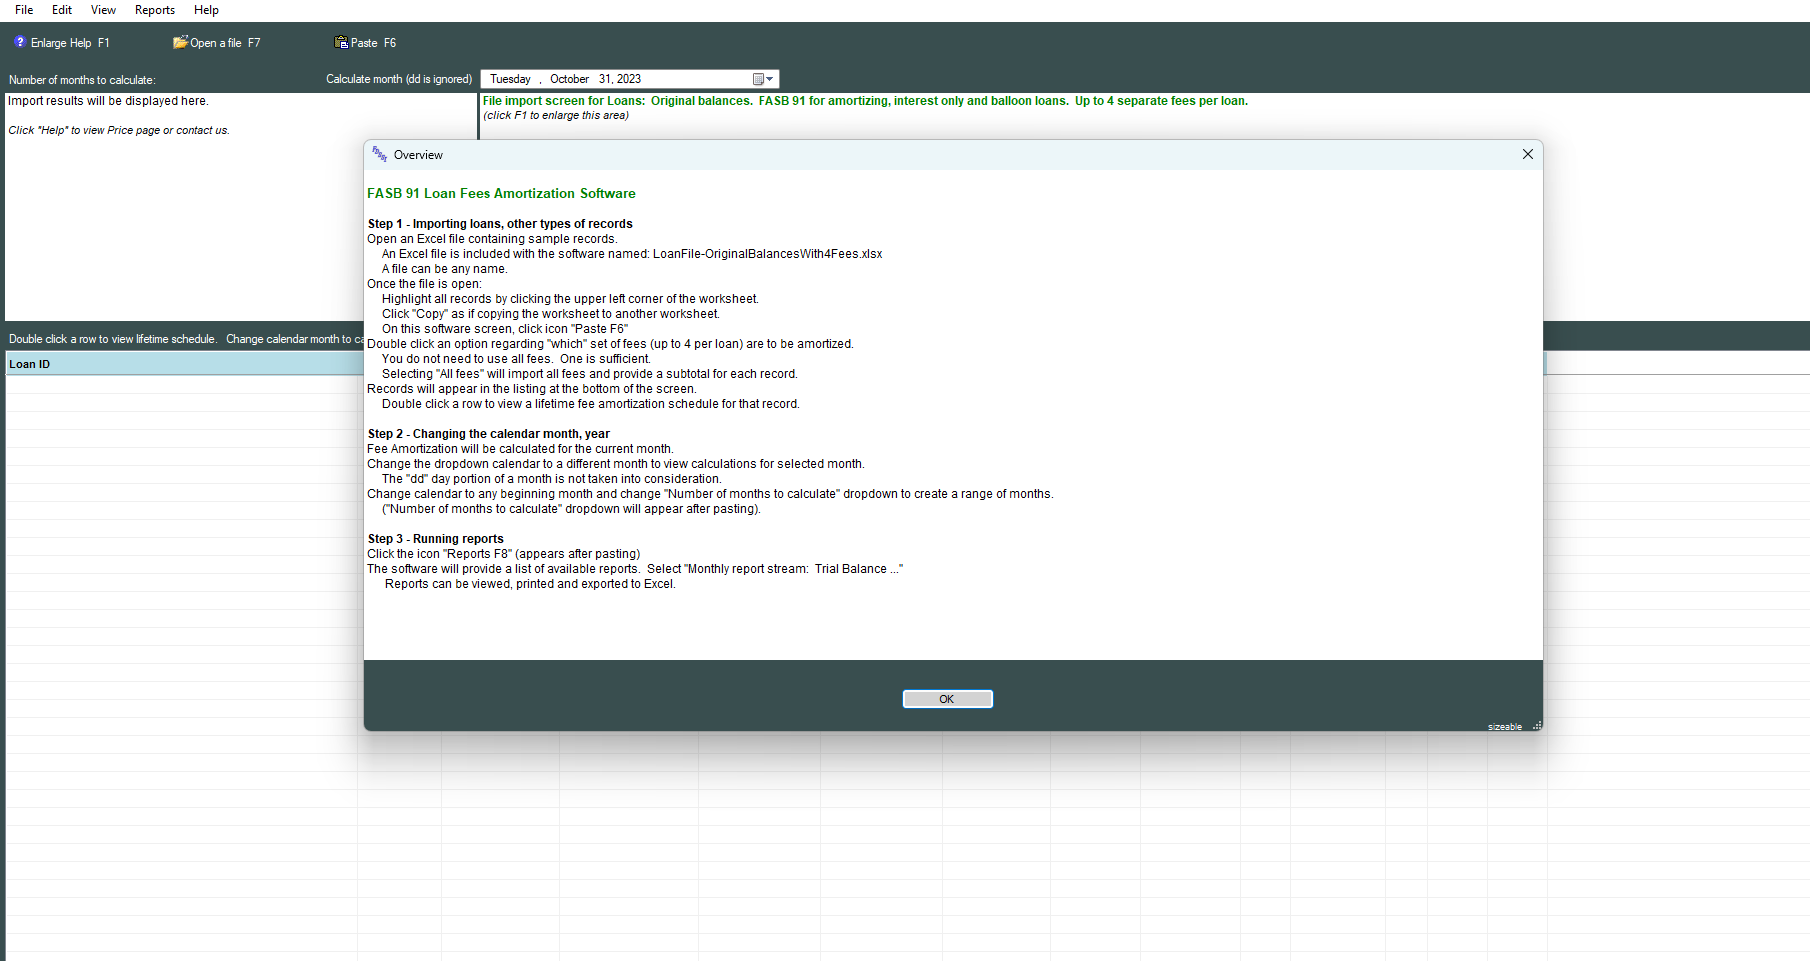Image resolution: width=1810 pixels, height=961 pixels.
Task: Click the Overview dialog title icon
Action: click(x=380, y=154)
